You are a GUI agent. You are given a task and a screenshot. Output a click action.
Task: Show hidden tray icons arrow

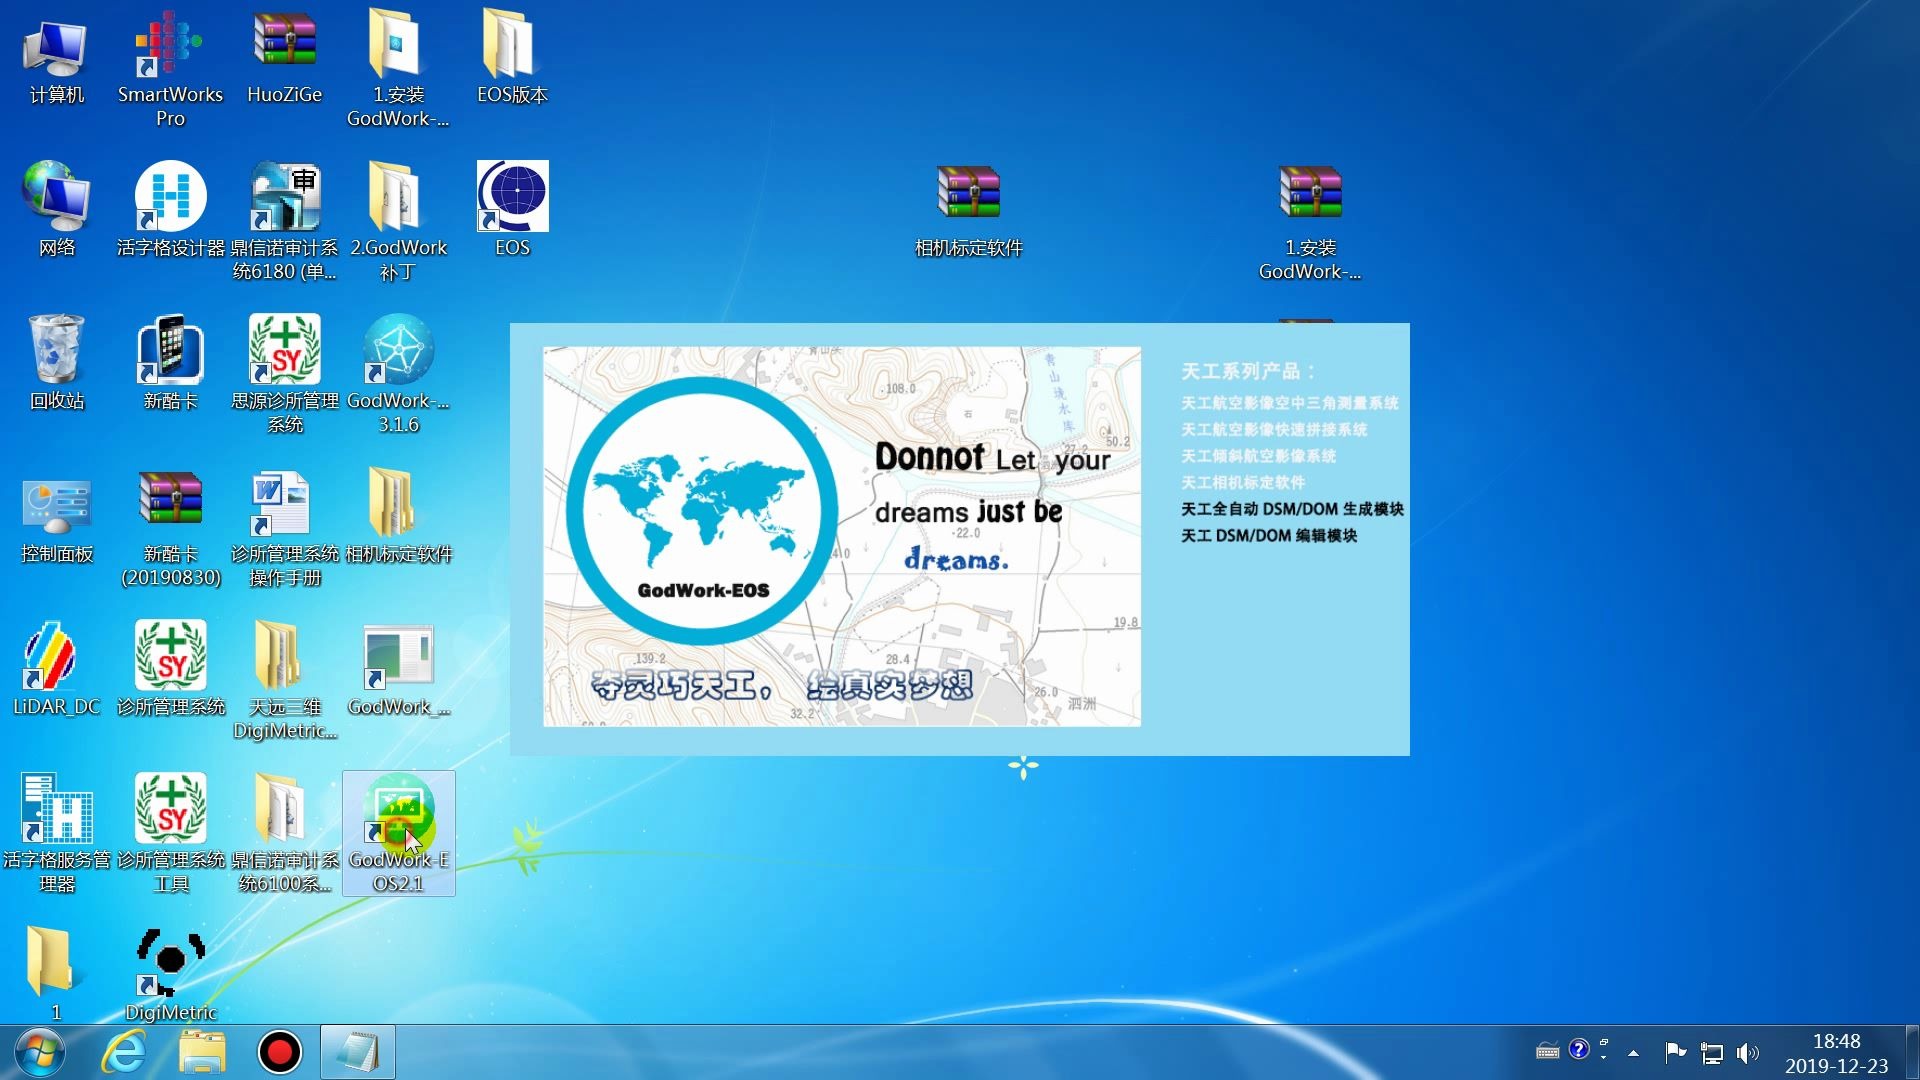(x=1633, y=1053)
